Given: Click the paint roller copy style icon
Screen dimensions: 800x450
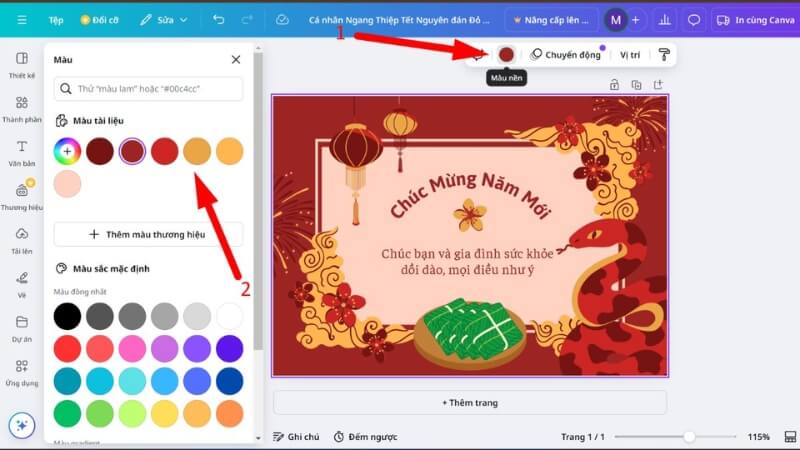Looking at the screenshot, I should (x=663, y=55).
